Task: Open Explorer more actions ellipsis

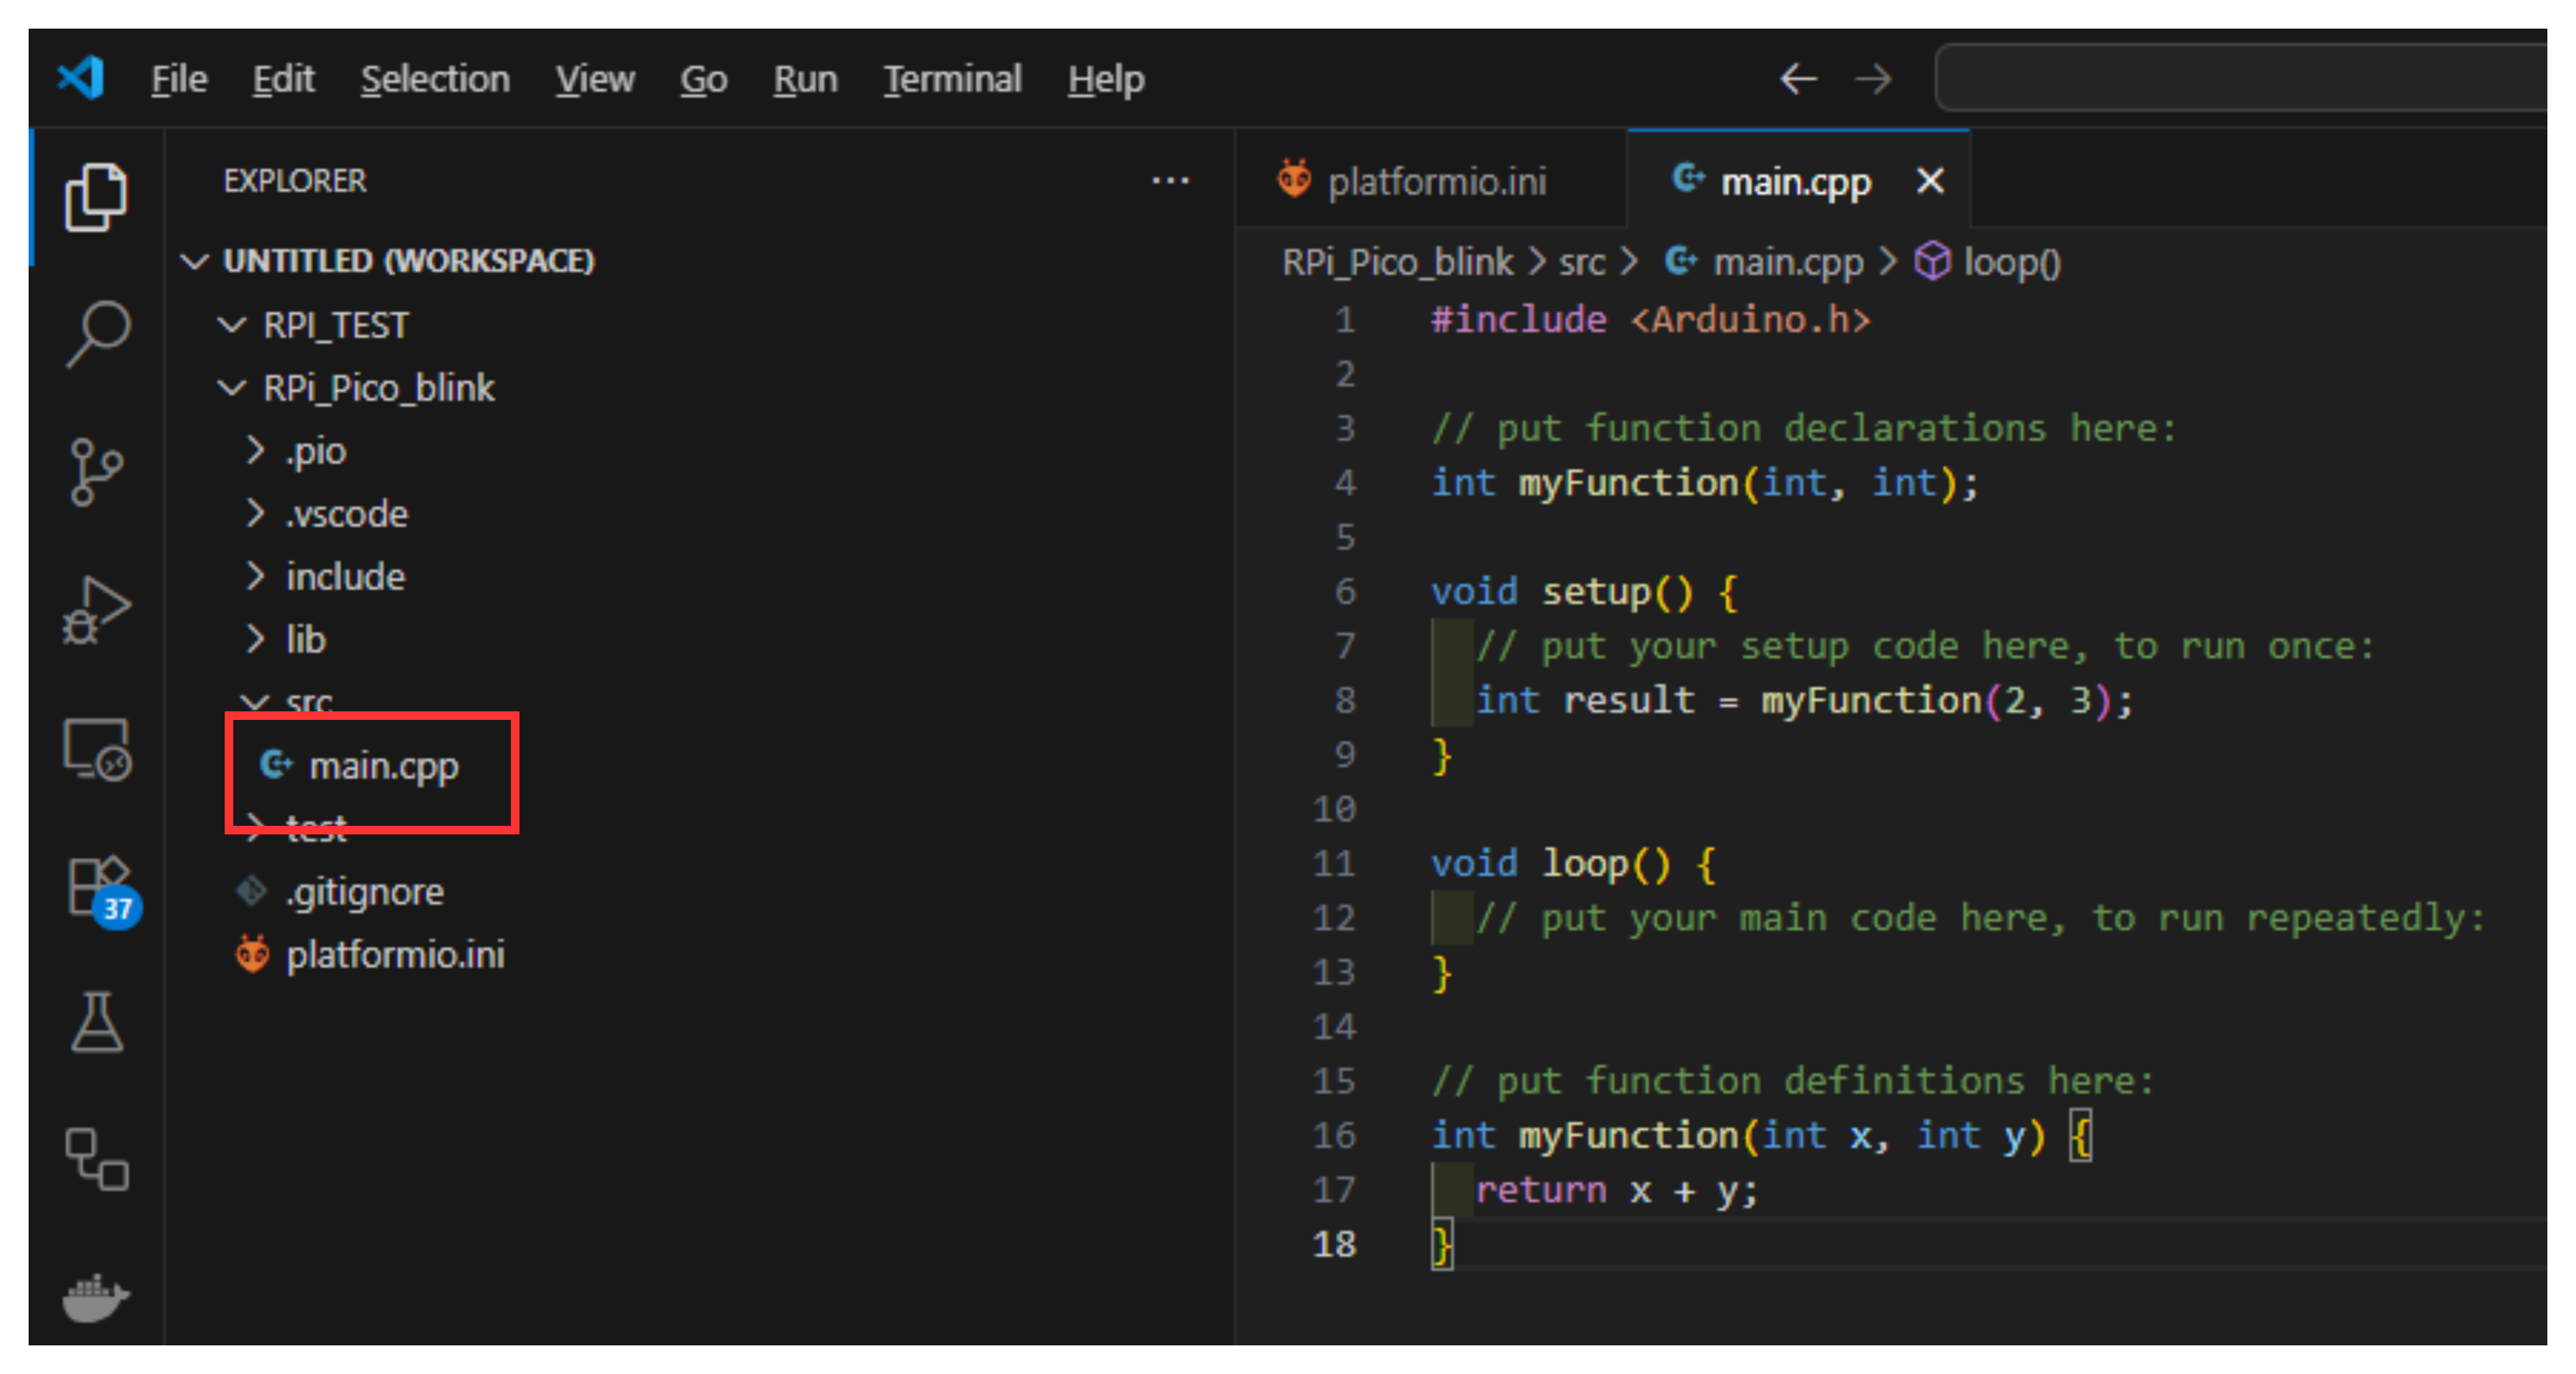Action: pos(1169,181)
